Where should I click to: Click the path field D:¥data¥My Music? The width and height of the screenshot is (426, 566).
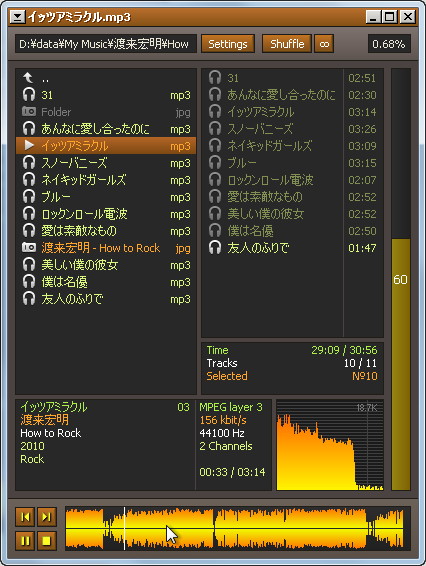pos(106,44)
